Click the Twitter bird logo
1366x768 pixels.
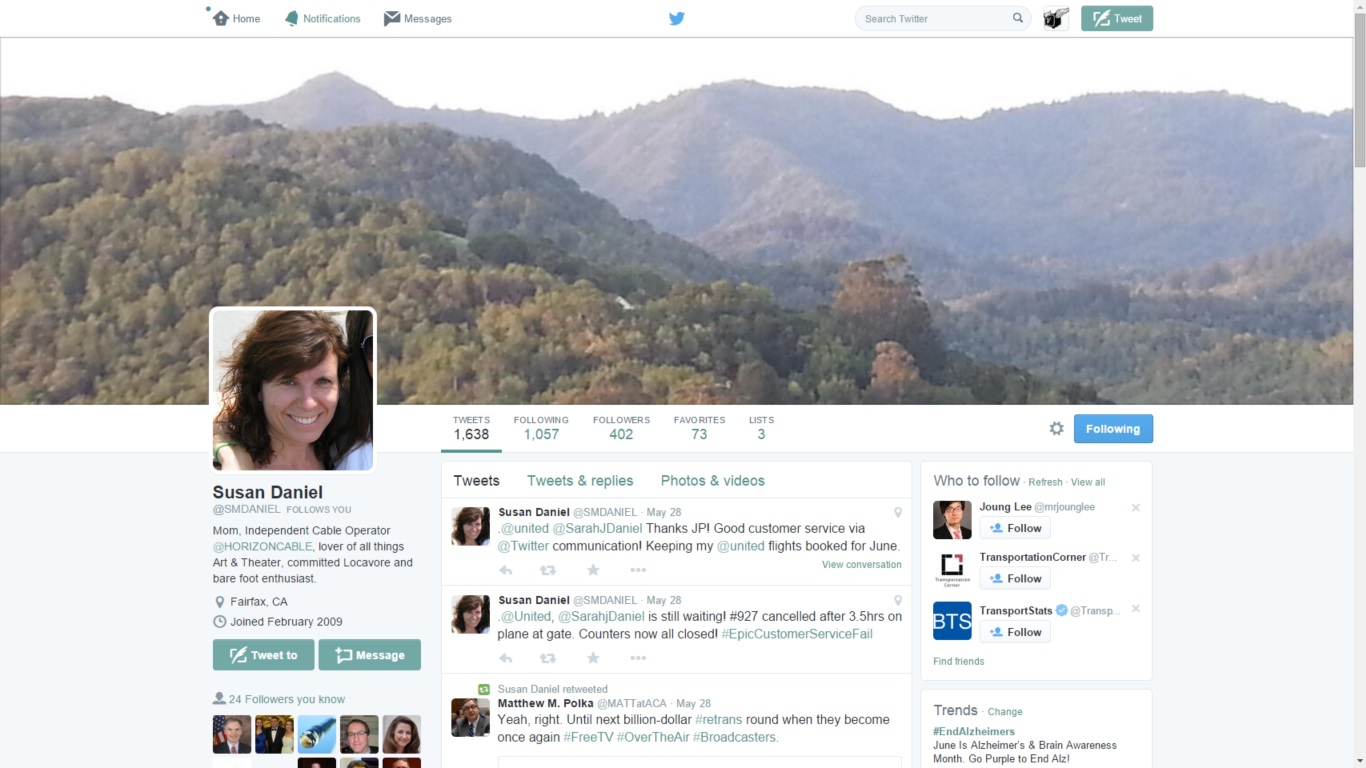[x=677, y=18]
